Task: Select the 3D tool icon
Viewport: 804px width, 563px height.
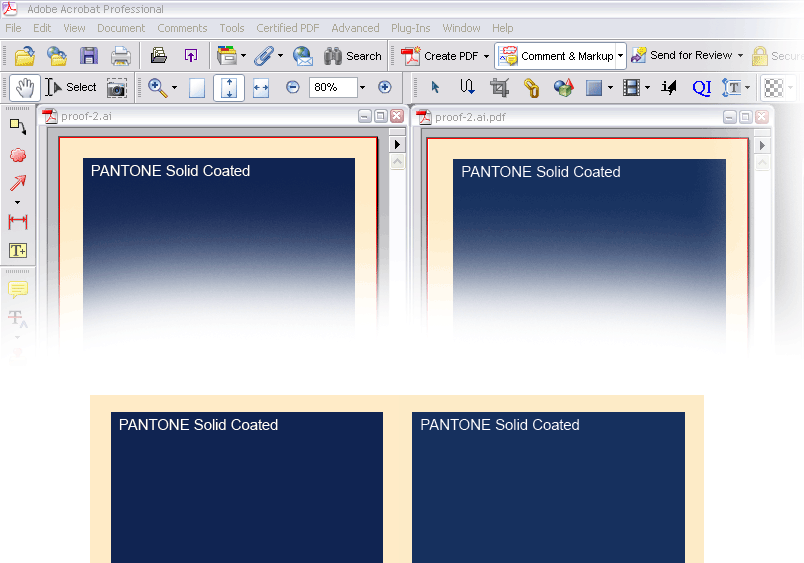Action: [564, 88]
